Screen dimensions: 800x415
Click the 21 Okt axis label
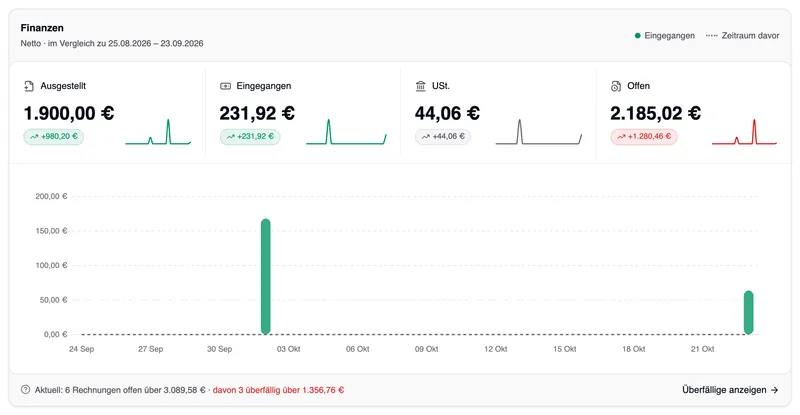(x=703, y=349)
